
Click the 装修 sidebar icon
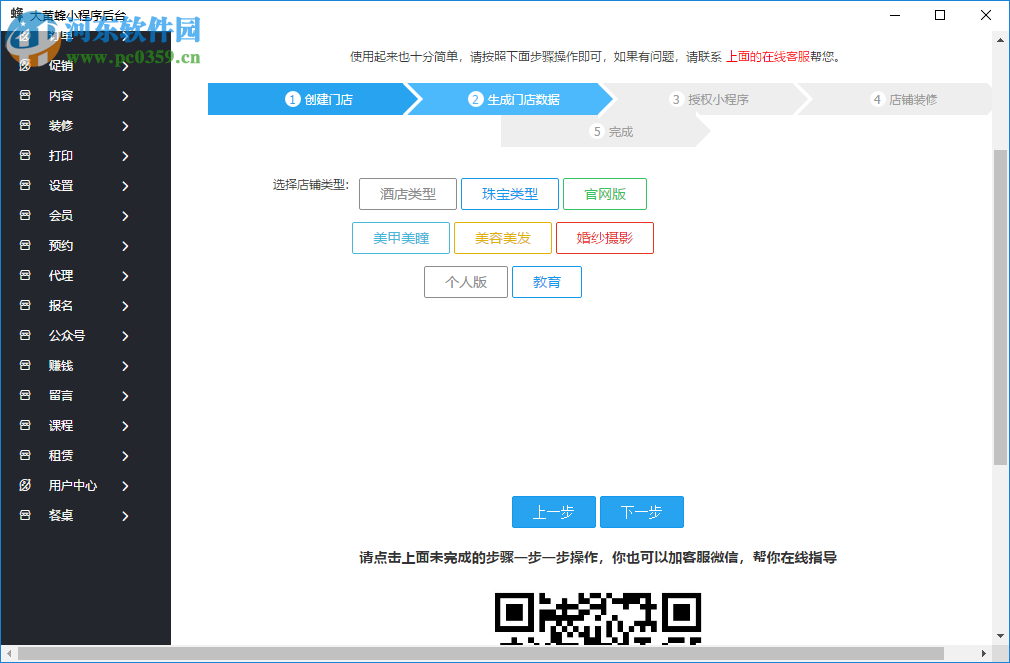pyautogui.click(x=24, y=125)
